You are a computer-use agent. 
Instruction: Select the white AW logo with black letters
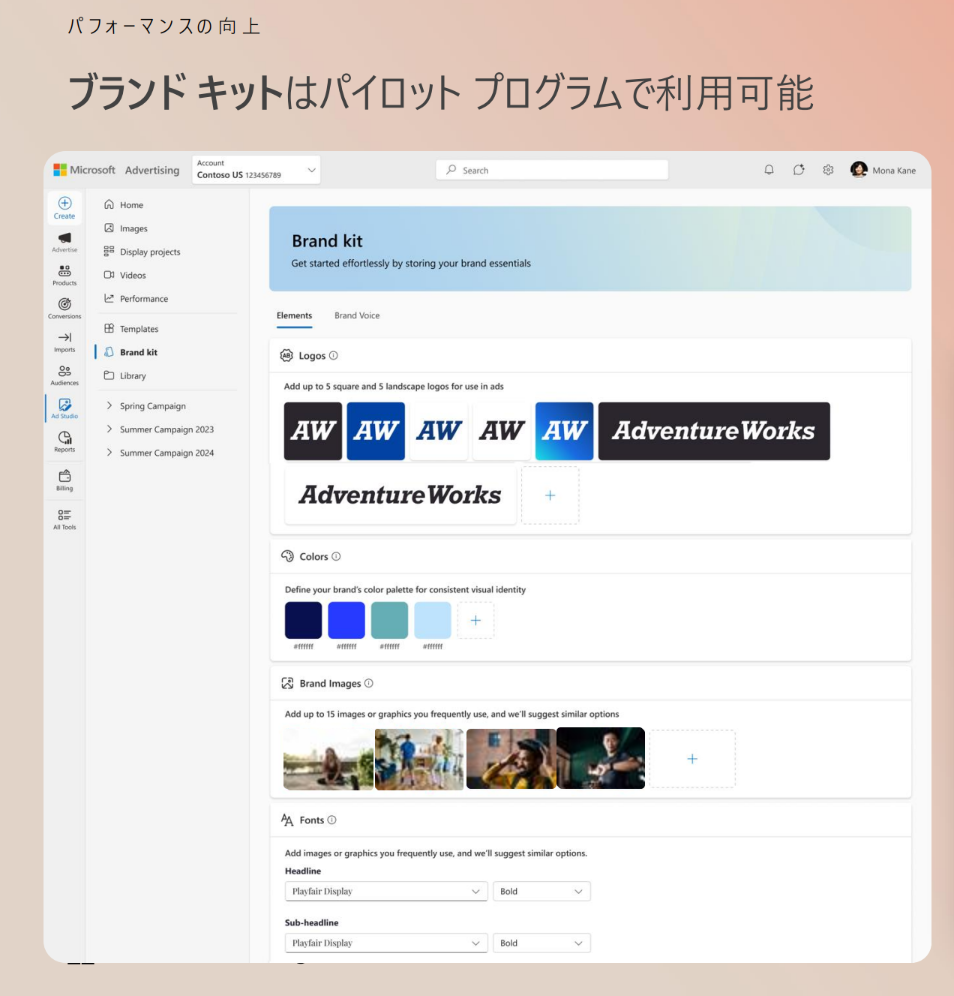(x=502, y=431)
